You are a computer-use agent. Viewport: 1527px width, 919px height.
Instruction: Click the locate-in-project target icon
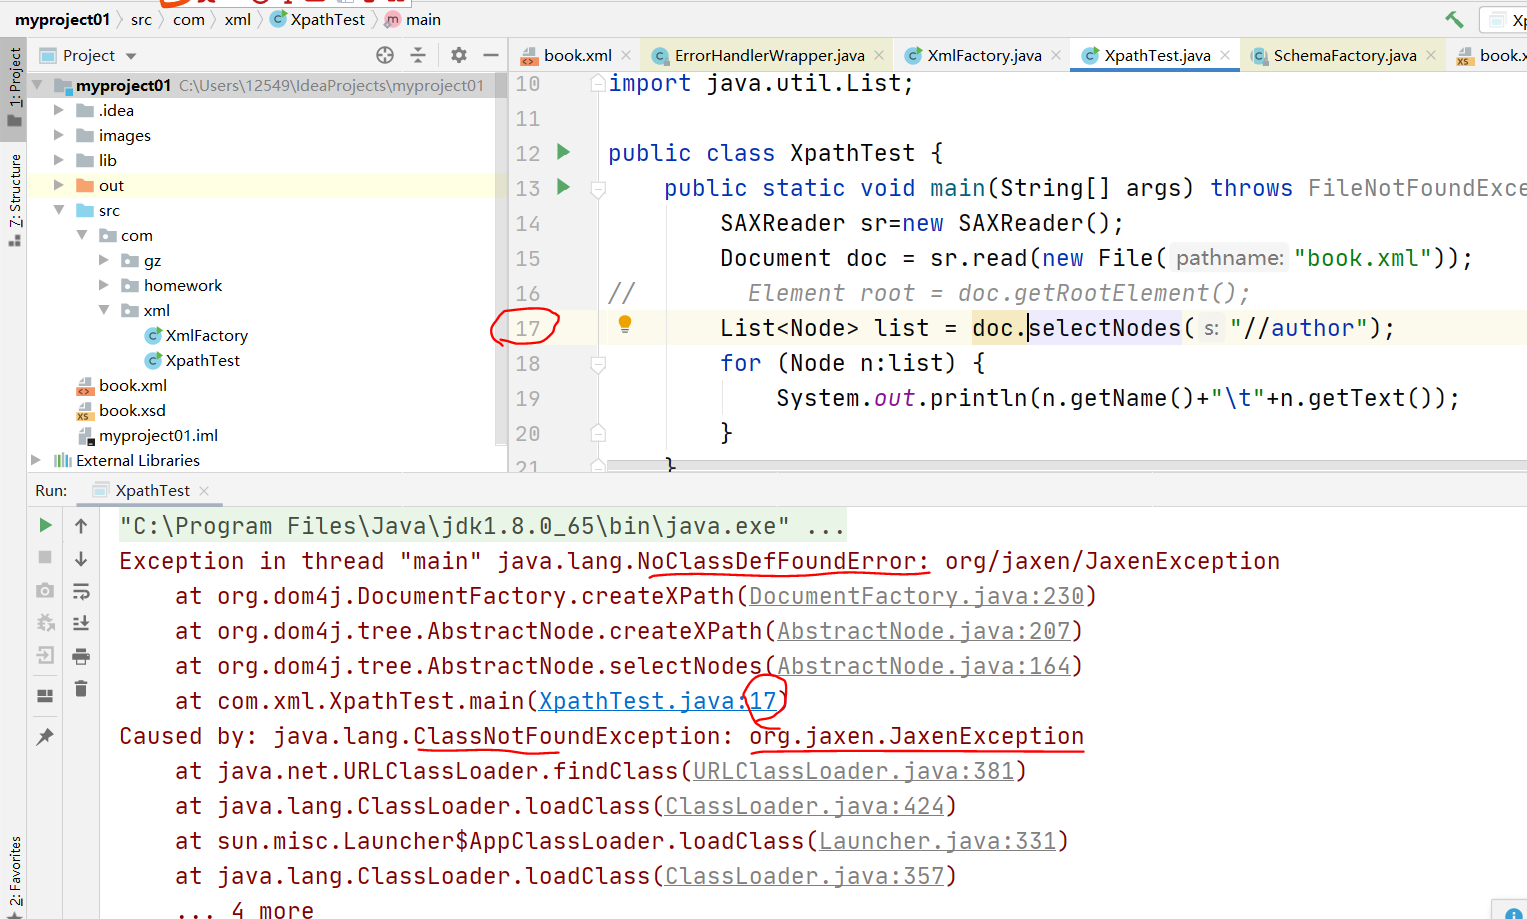(x=385, y=55)
